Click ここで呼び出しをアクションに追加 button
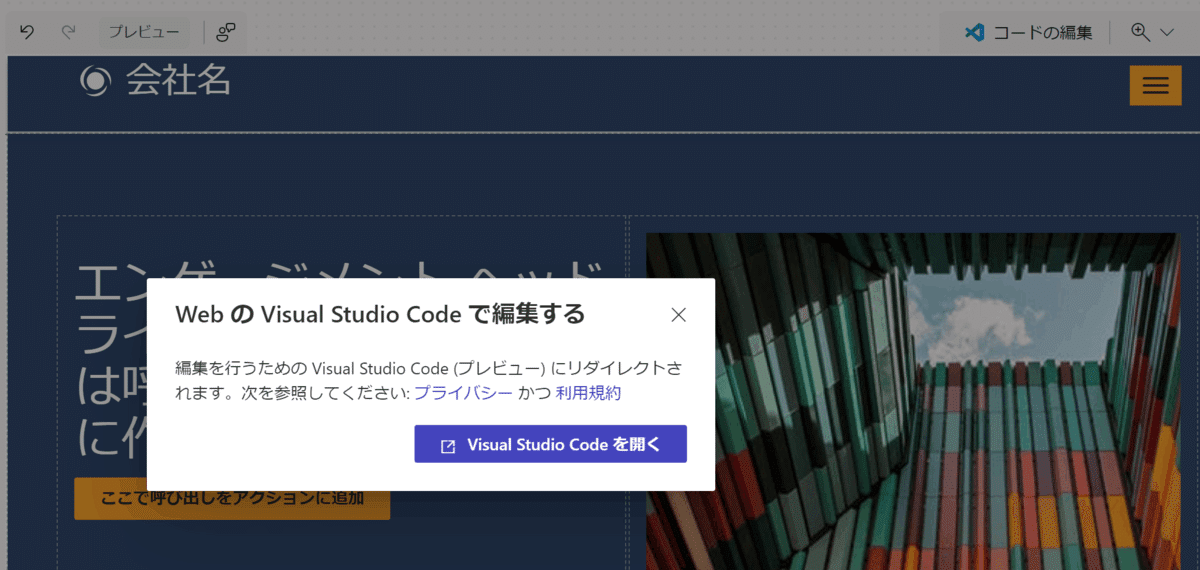Screen dimensions: 1200x570 point(232,498)
